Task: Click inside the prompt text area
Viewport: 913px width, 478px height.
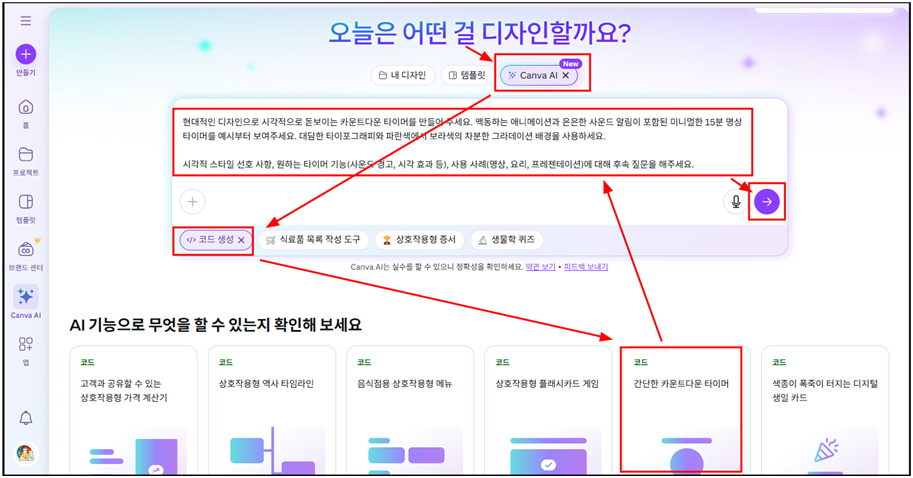Action: [462, 143]
